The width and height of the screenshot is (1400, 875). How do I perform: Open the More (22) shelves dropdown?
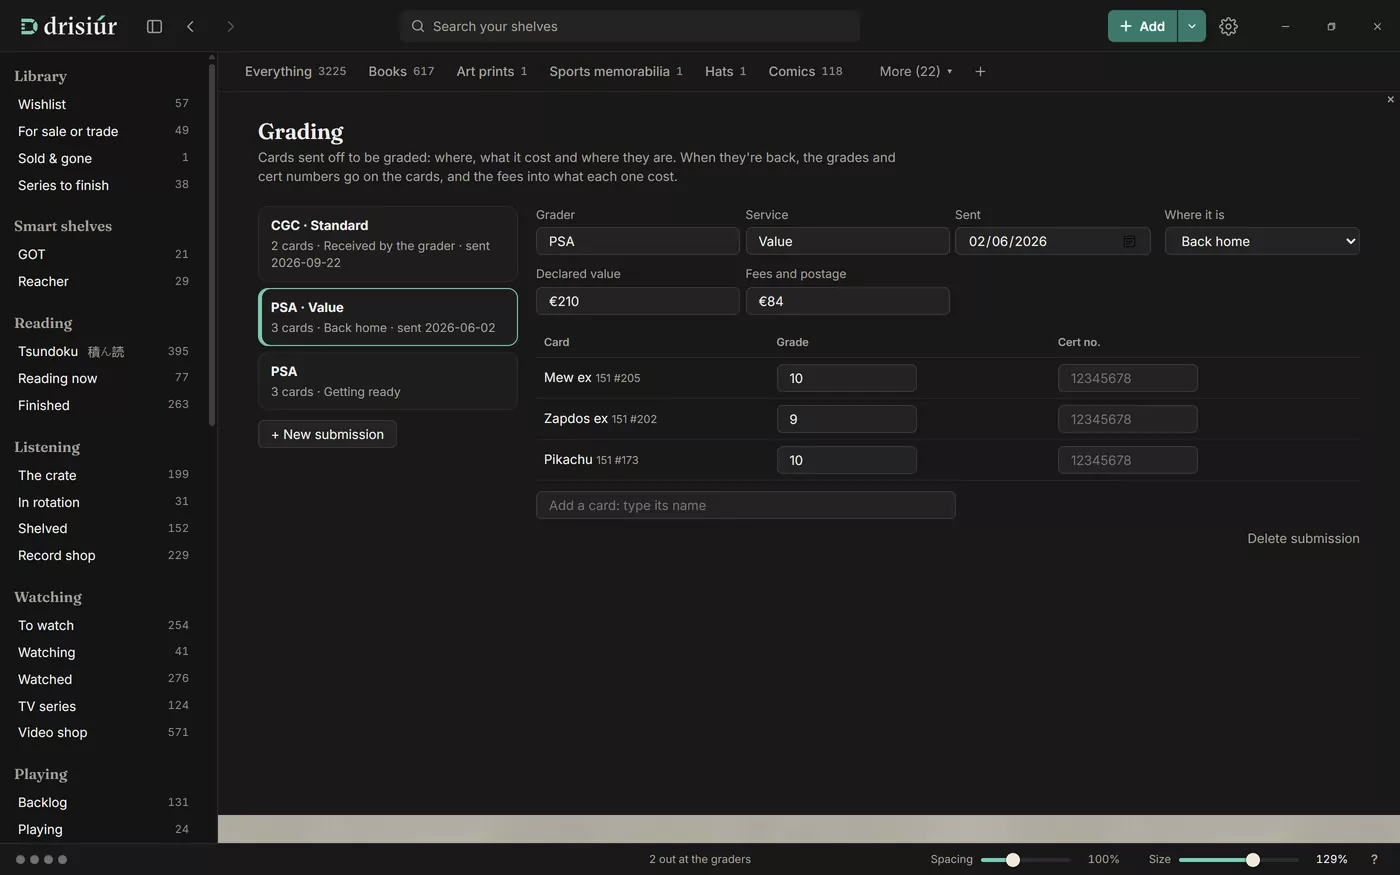(915, 71)
